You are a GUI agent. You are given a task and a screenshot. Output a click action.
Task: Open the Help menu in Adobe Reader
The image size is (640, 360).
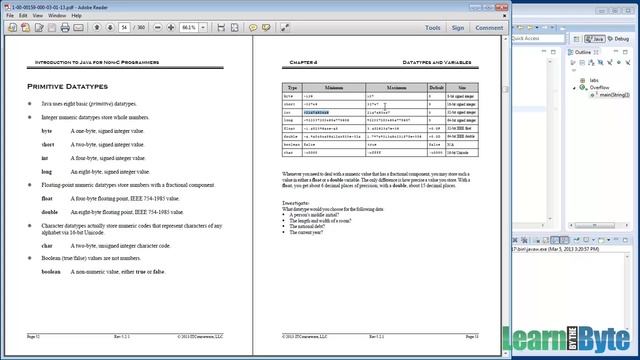click(x=77, y=16)
